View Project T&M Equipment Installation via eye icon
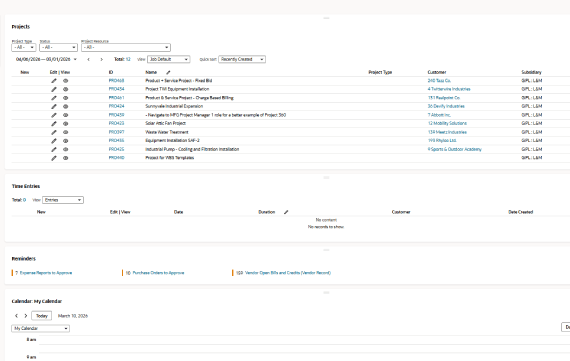Image resolution: width=570 pixels, height=361 pixels. pos(65,89)
